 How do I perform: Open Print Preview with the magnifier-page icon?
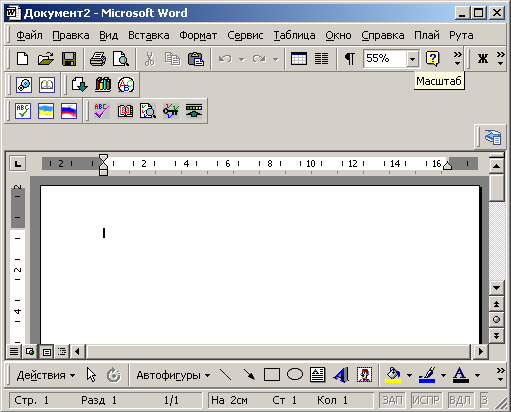[121, 59]
